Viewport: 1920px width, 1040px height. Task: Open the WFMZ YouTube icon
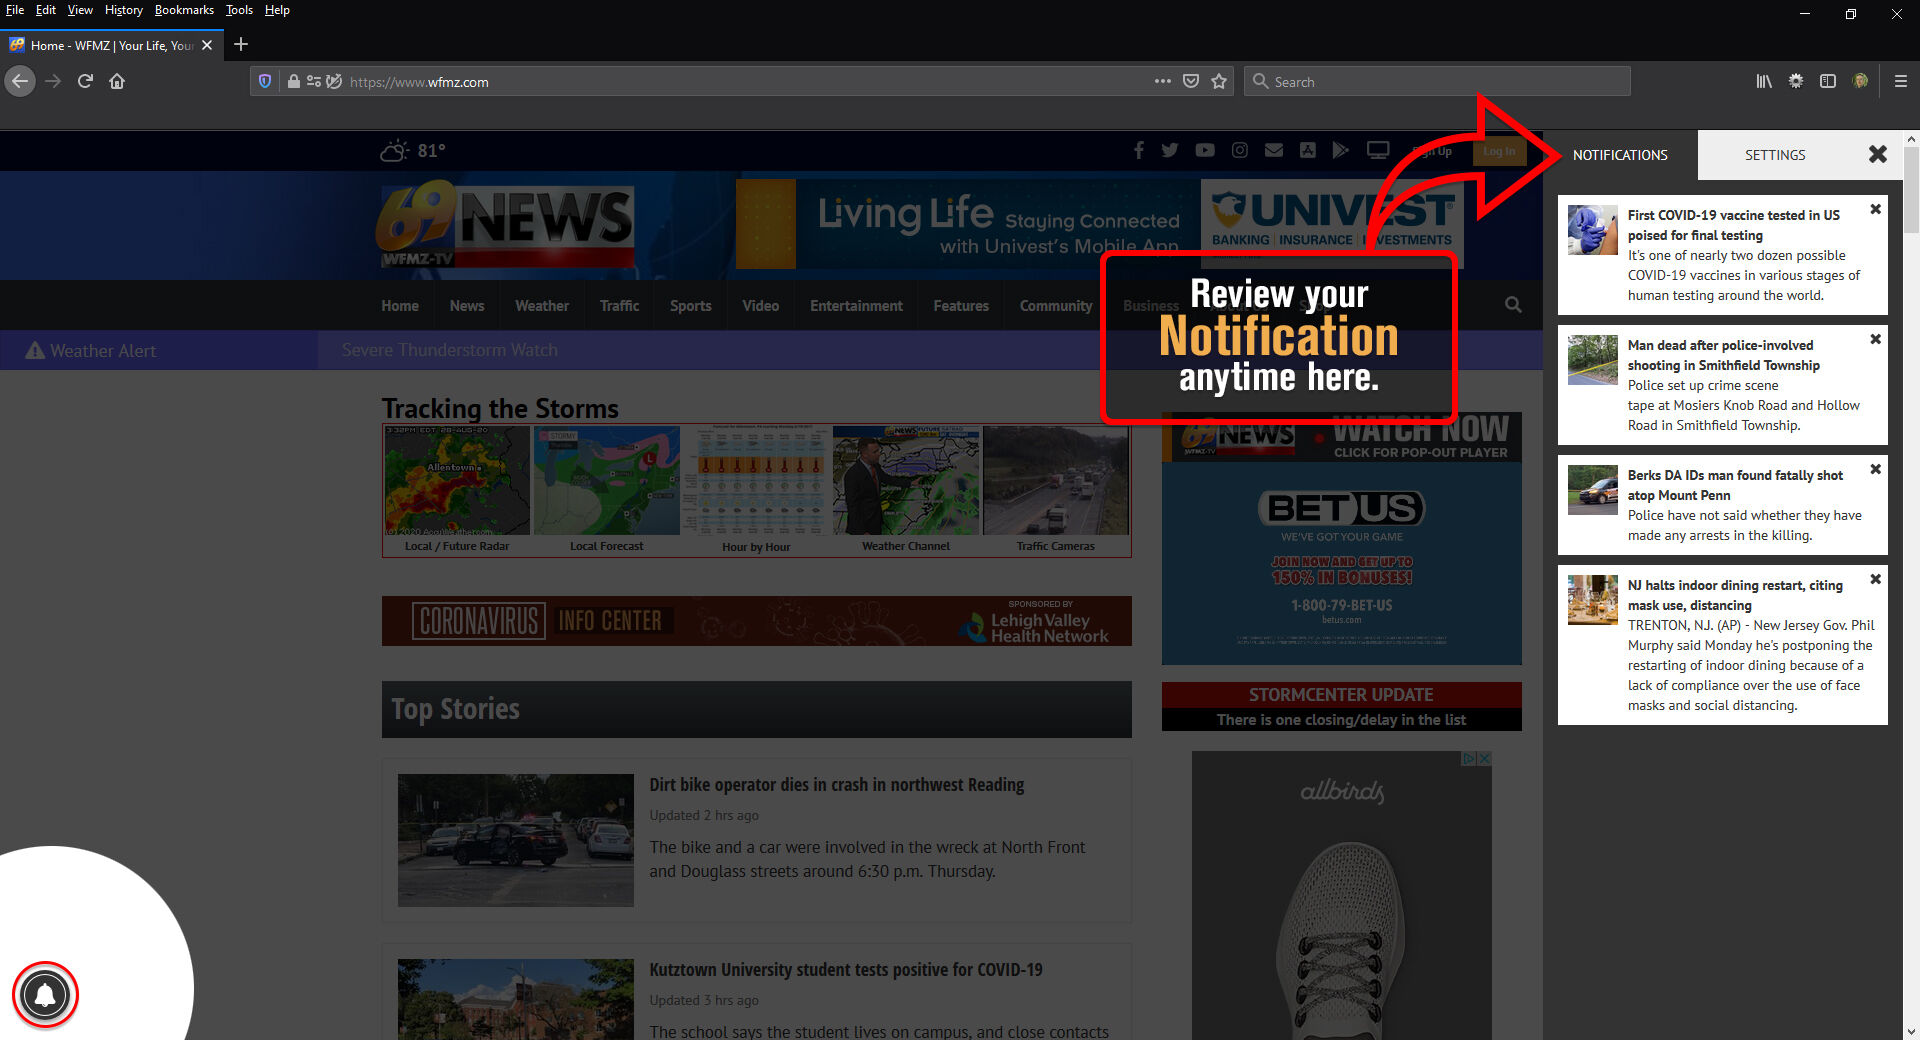(1204, 150)
